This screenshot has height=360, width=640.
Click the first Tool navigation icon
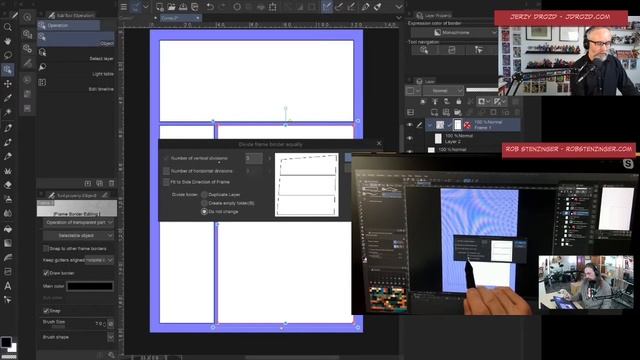click(x=424, y=50)
